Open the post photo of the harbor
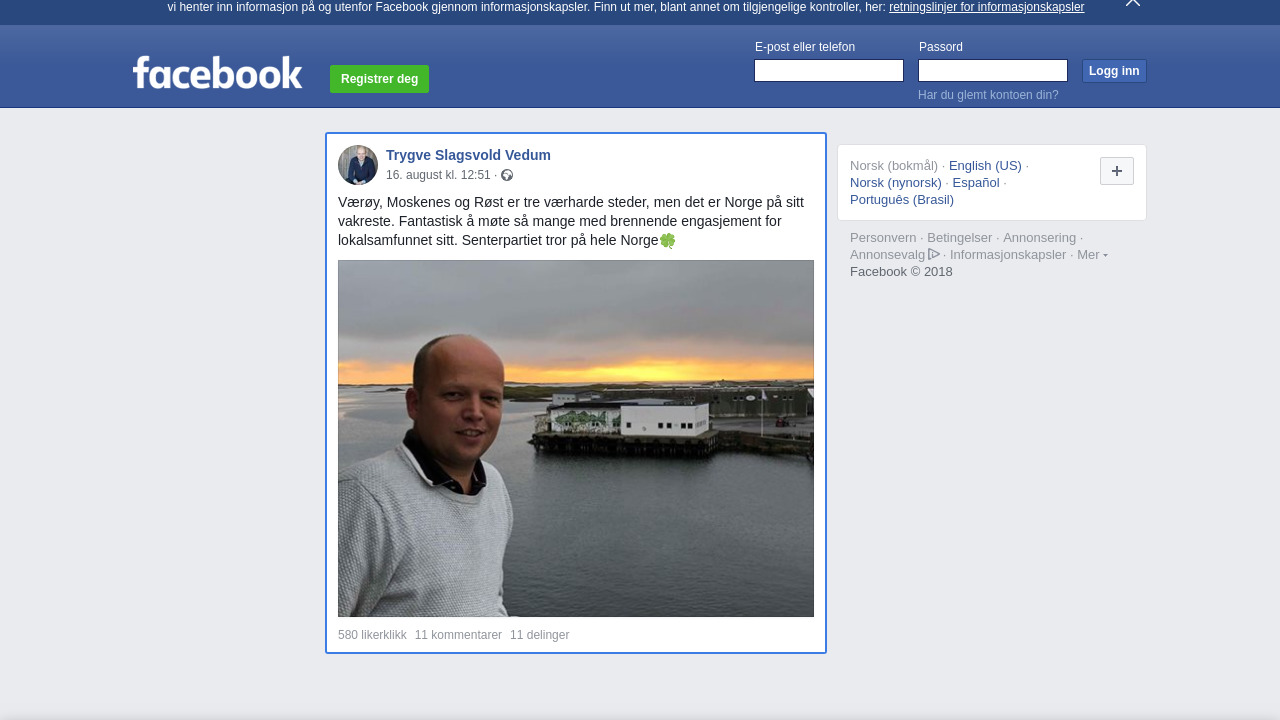1280x720 pixels. pos(576,438)
